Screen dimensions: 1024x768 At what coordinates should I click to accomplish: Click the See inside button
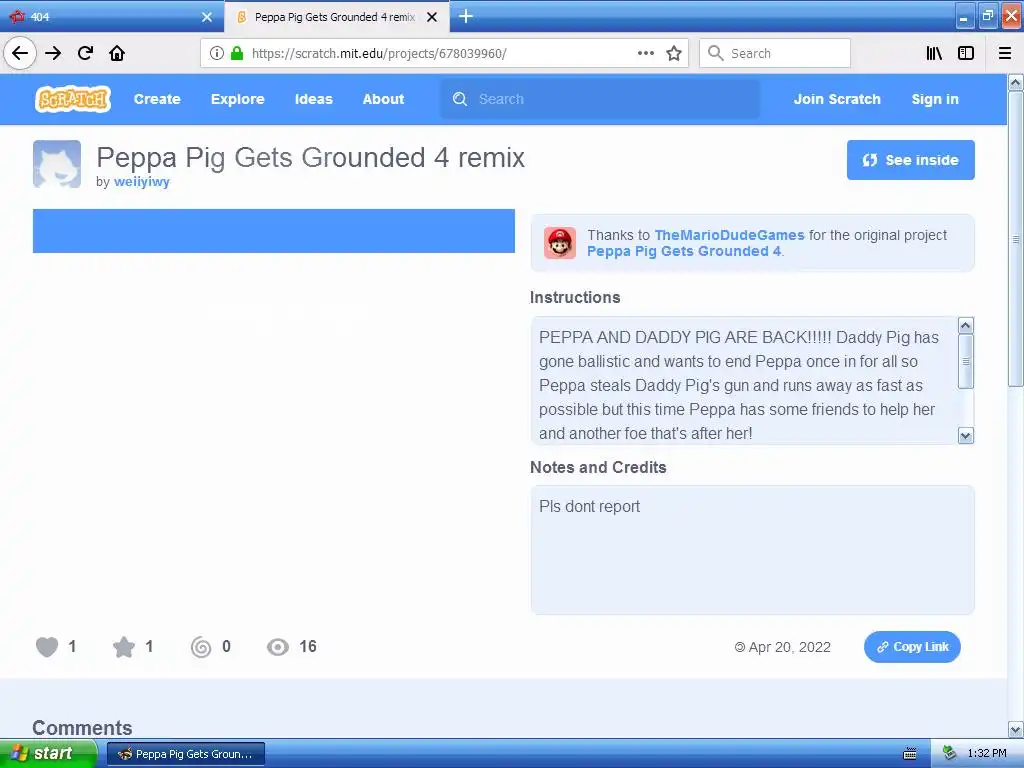pyautogui.click(x=910, y=160)
